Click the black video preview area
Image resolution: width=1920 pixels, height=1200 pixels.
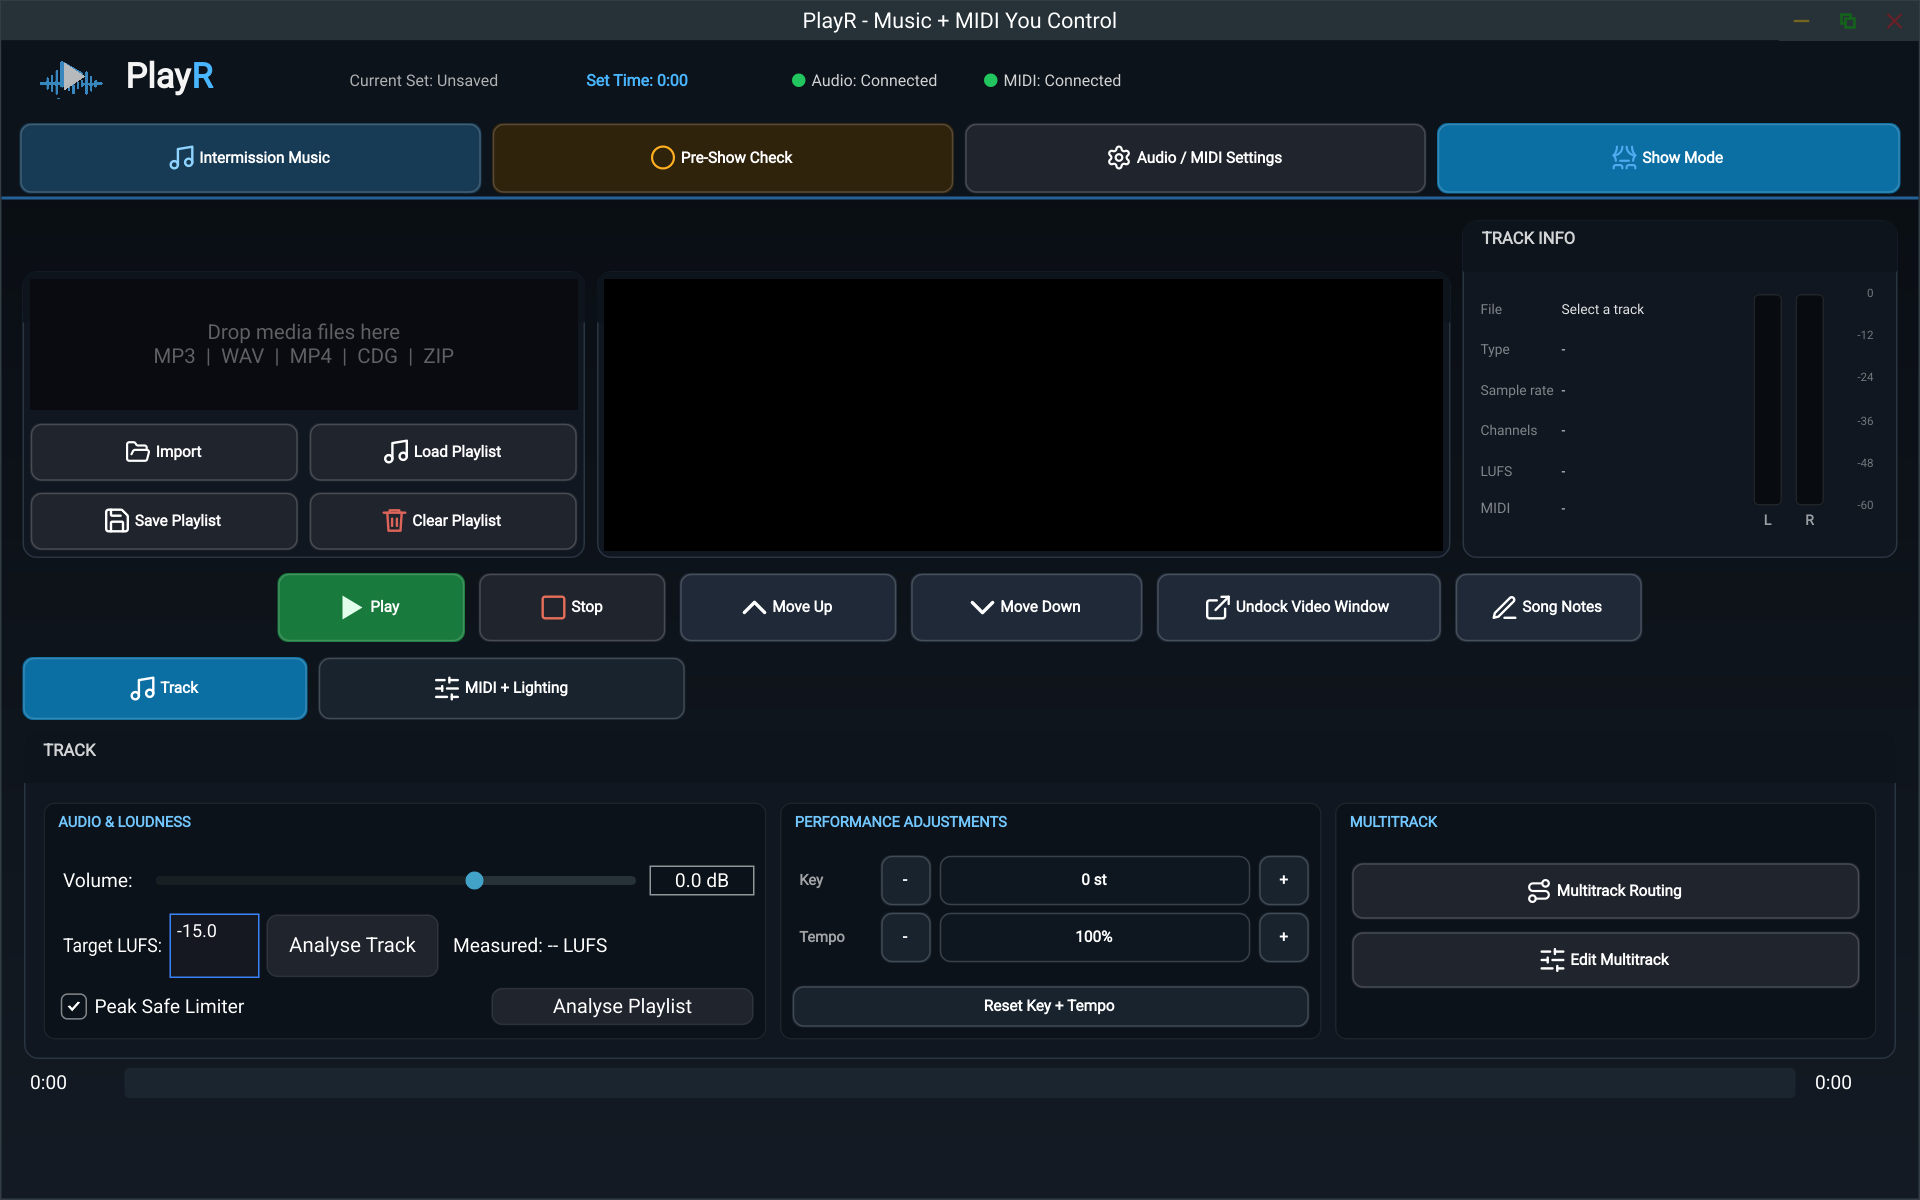(1023, 414)
